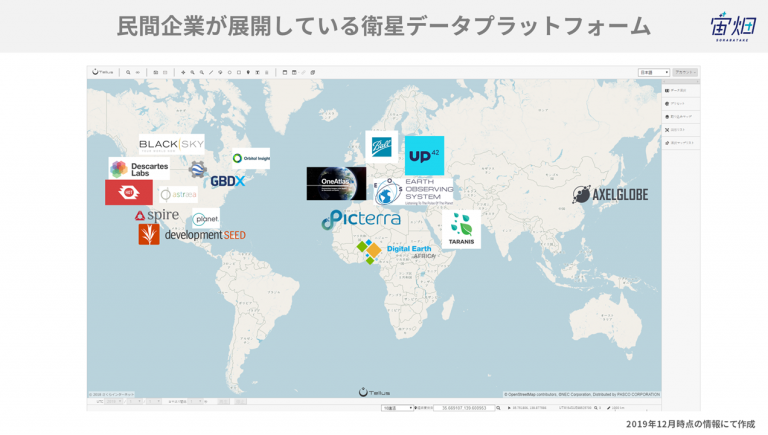Click the Earth Observing System logo
768x435 pixels.
pyautogui.click(x=414, y=192)
